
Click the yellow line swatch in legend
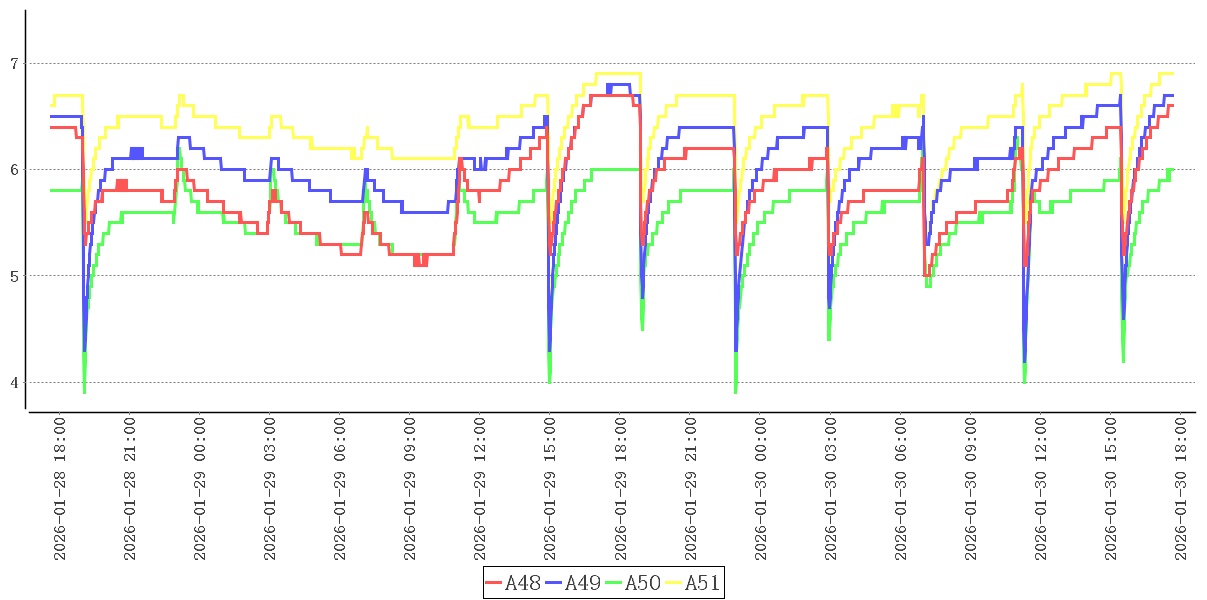click(674, 583)
